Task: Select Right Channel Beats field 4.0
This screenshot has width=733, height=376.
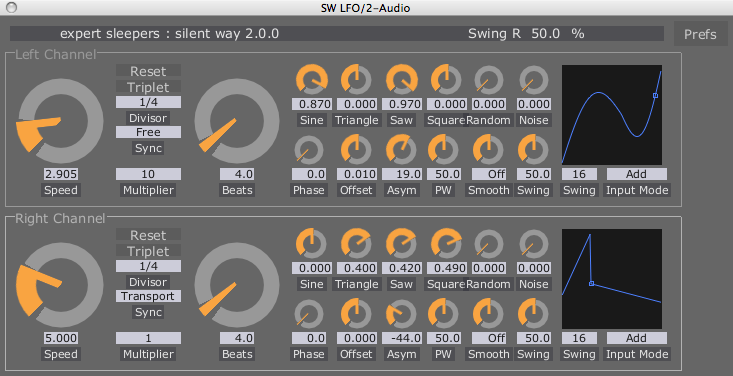Action: pyautogui.click(x=237, y=338)
